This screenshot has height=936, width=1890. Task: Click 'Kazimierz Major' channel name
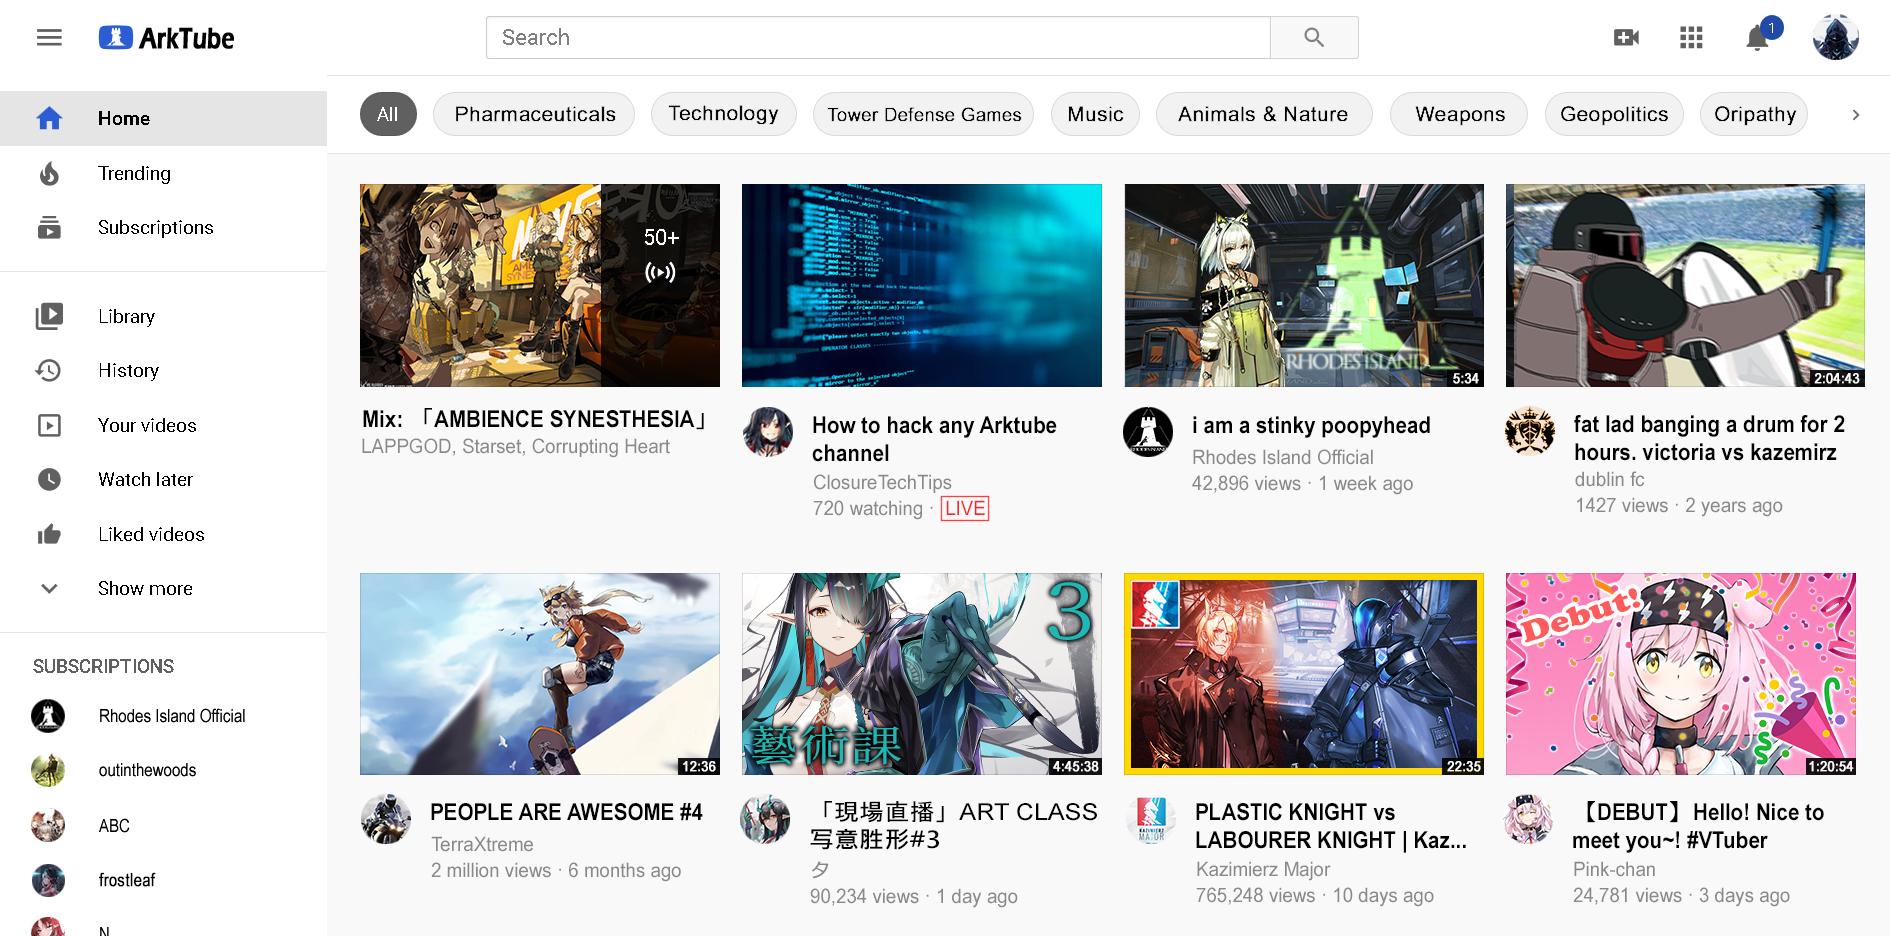pyautogui.click(x=1263, y=869)
